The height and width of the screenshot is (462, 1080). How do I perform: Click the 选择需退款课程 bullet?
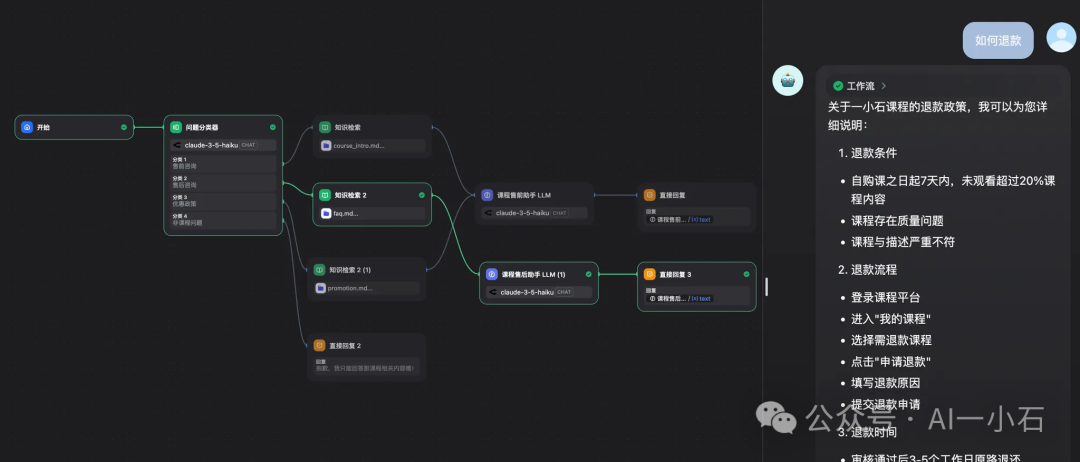(891, 340)
